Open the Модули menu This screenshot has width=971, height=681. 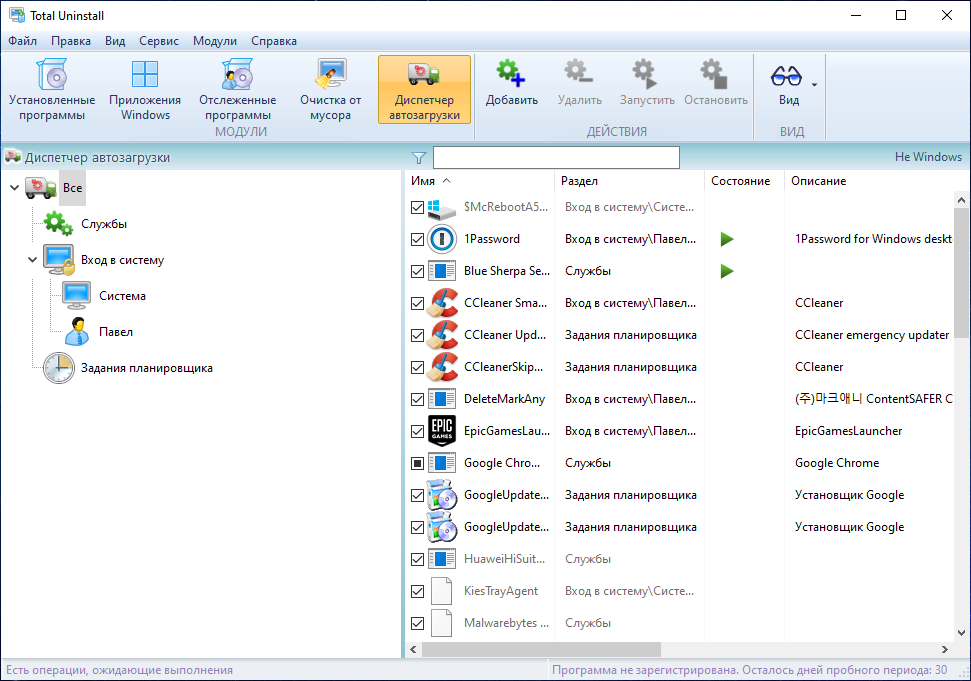click(x=215, y=41)
